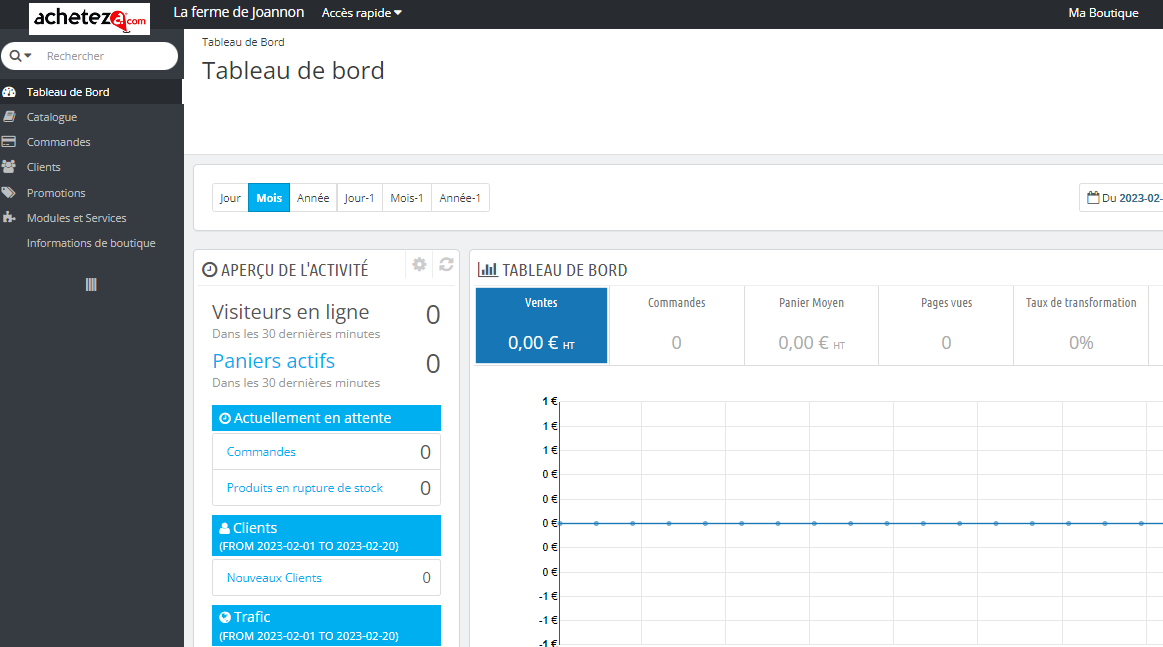Open Informations de boutique menu
Image resolution: width=1163 pixels, height=647 pixels.
[x=91, y=243]
